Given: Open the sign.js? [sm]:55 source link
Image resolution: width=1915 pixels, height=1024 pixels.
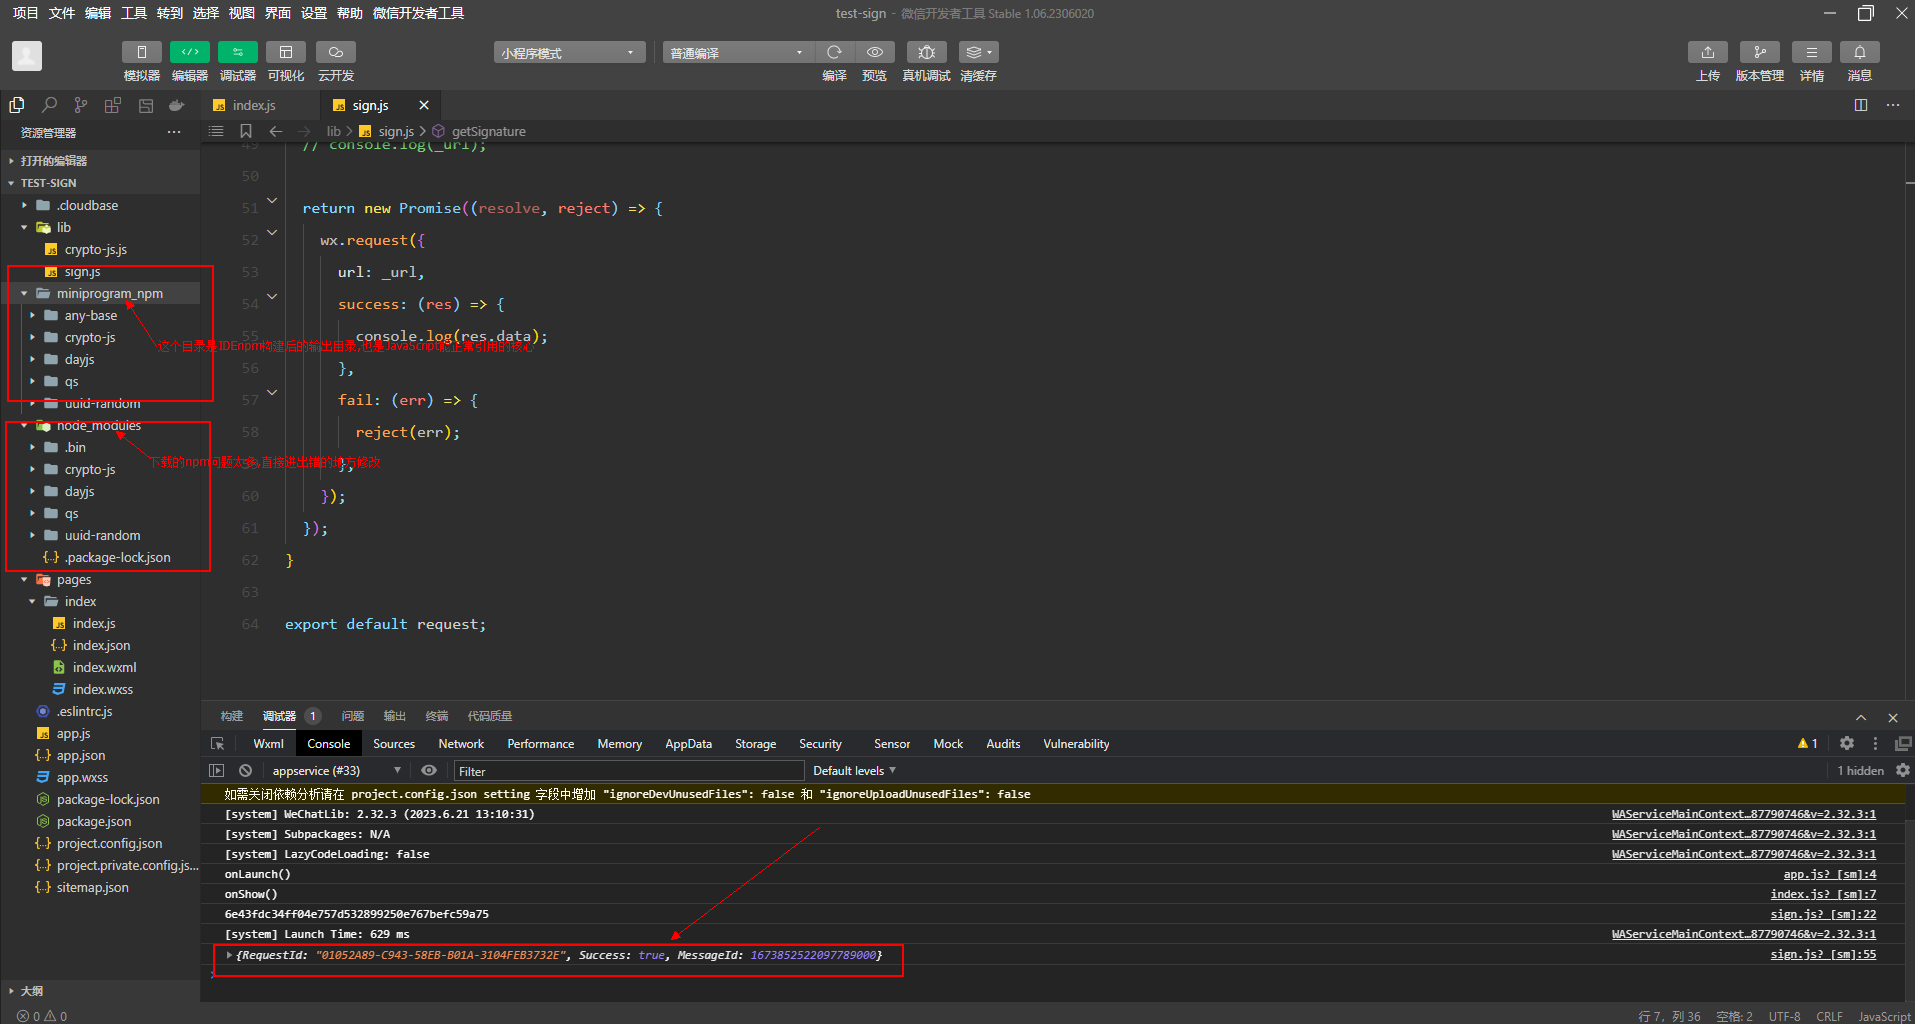Looking at the screenshot, I should click(x=1823, y=955).
